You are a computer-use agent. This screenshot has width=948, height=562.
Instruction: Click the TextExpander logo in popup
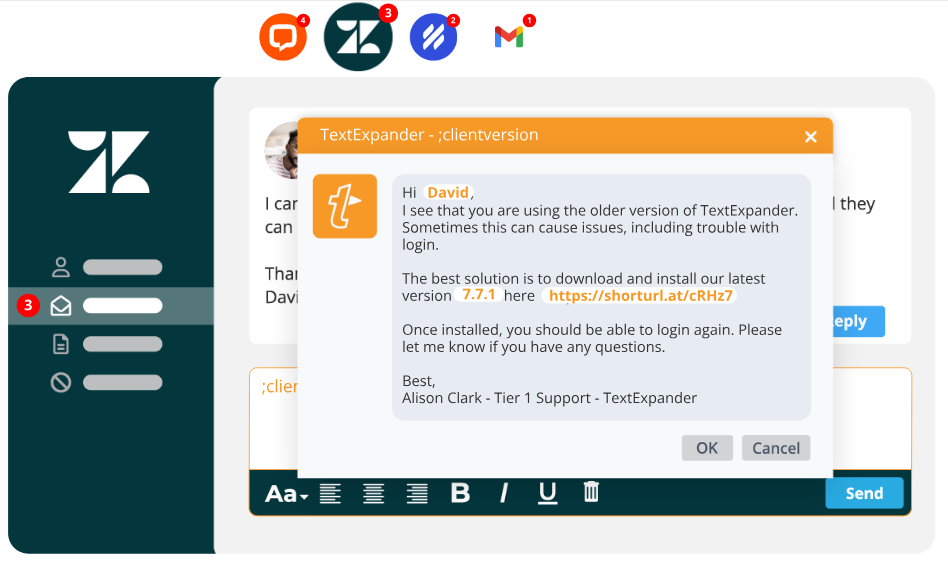[x=345, y=206]
